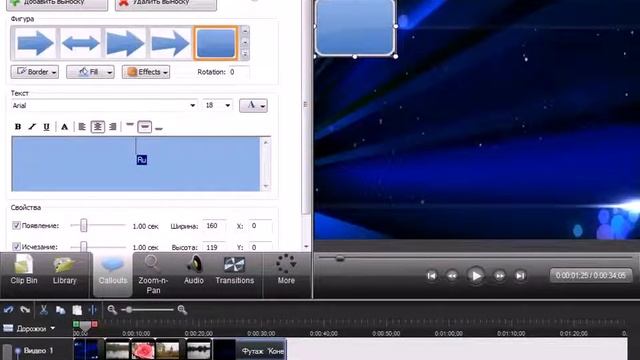Viewport: 640px width, 360px height.
Task: Toggle the Появление fade-in checkbox
Action: [x=16, y=225]
